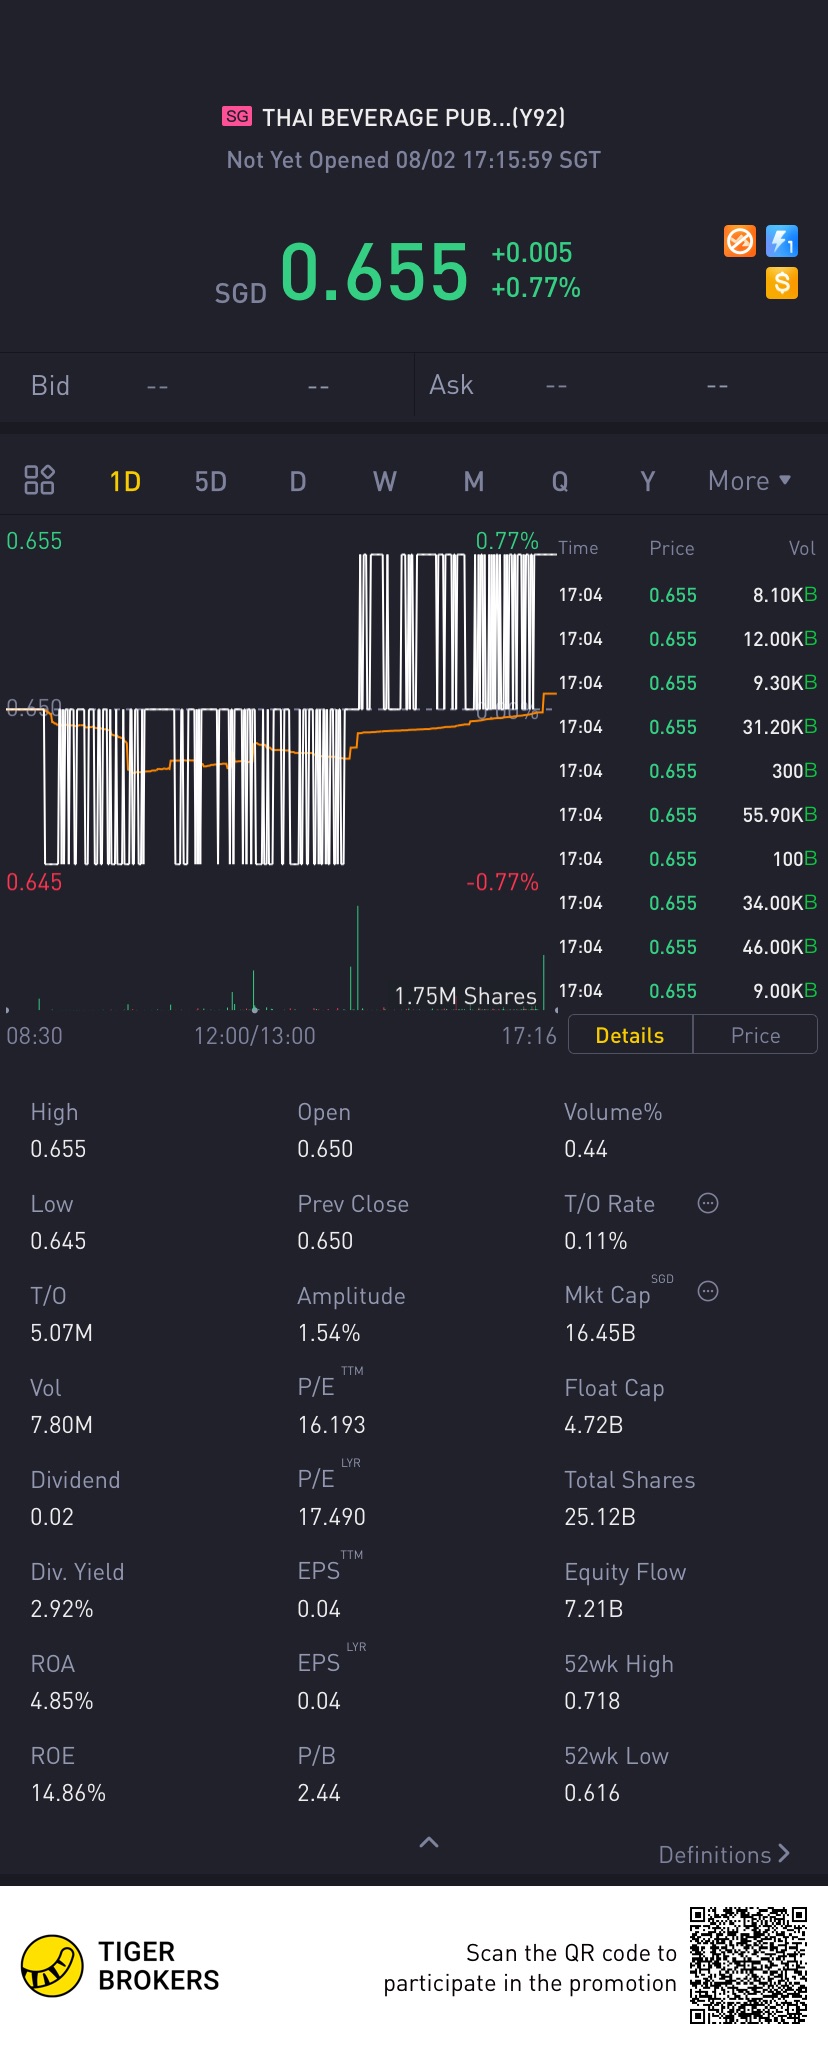Tap the Div. Yield 2.92% value
This screenshot has height=2046, width=828.
tap(62, 1609)
